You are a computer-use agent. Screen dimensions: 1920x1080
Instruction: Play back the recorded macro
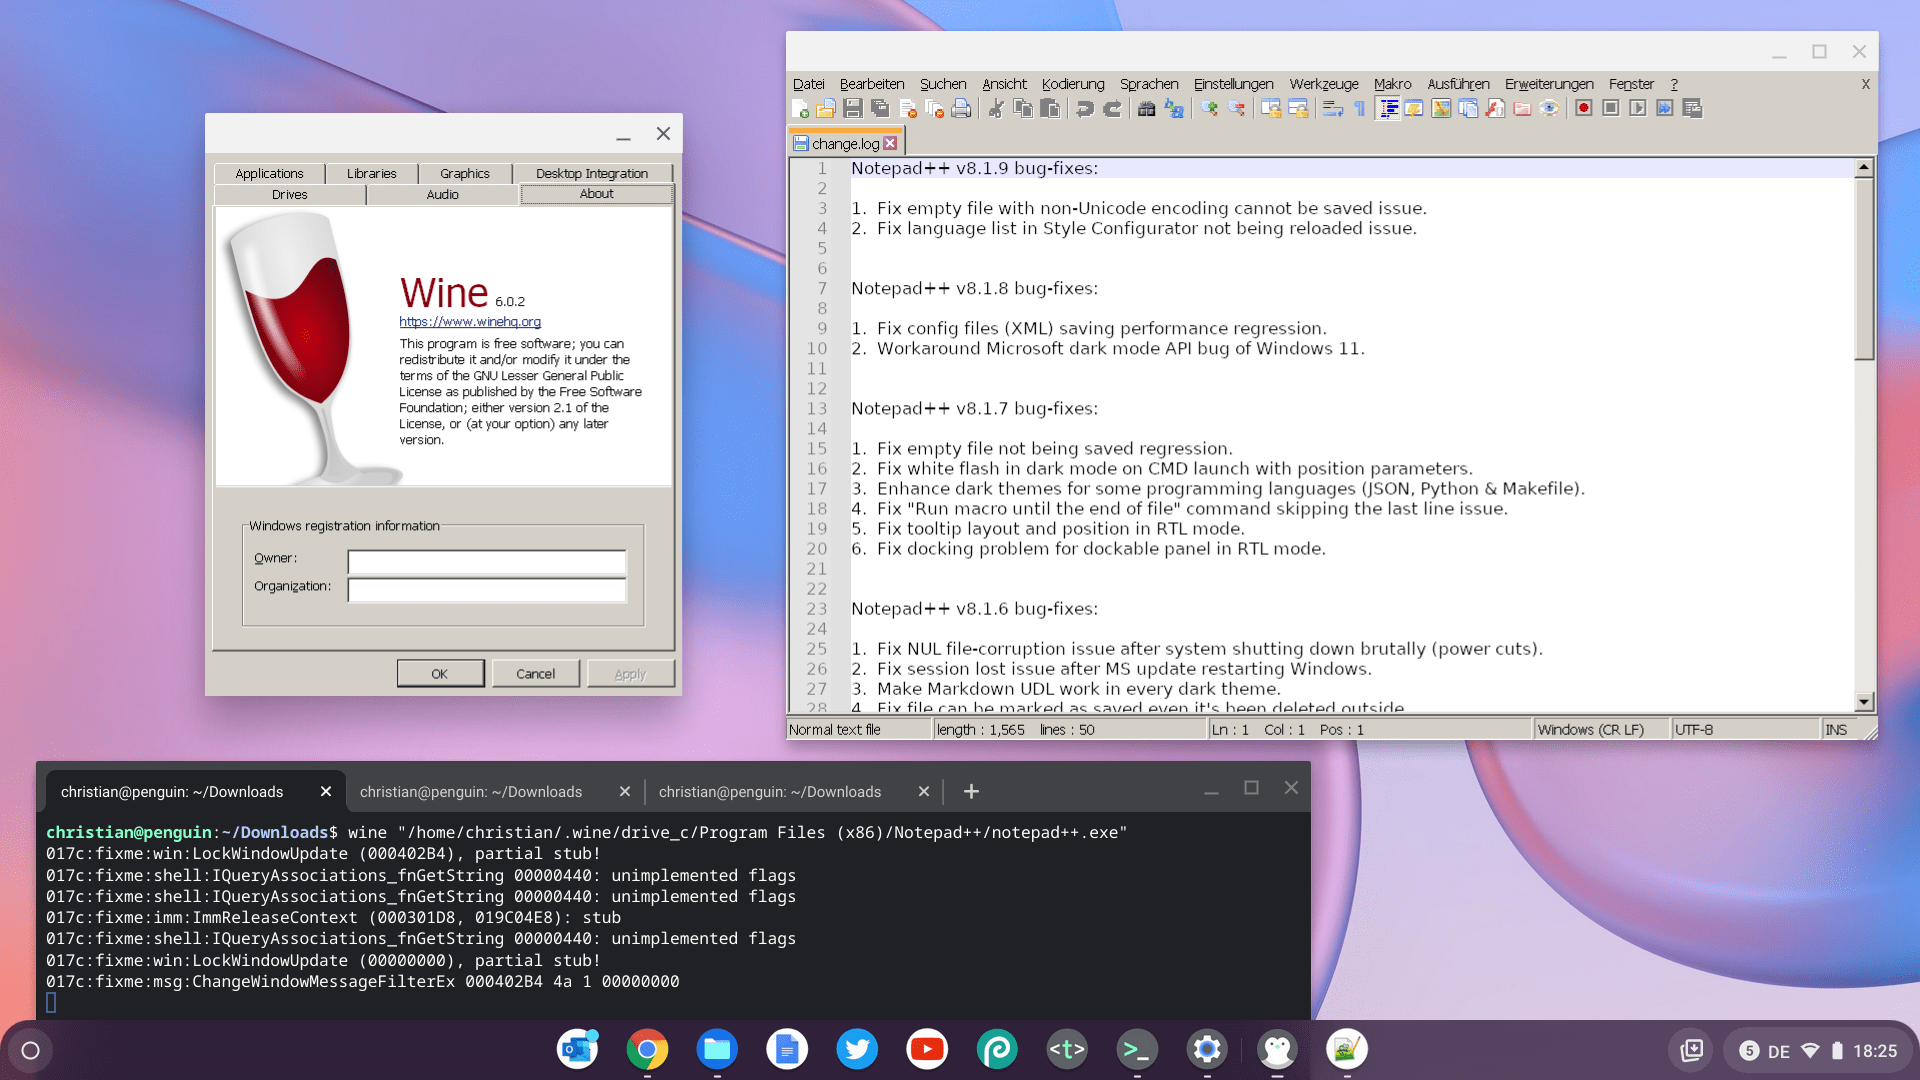coord(1638,108)
